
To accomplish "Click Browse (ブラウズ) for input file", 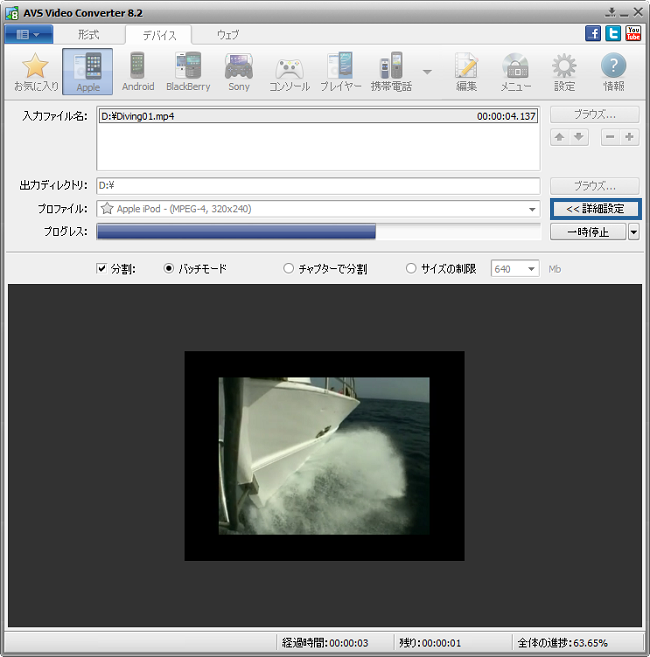I will [x=595, y=114].
